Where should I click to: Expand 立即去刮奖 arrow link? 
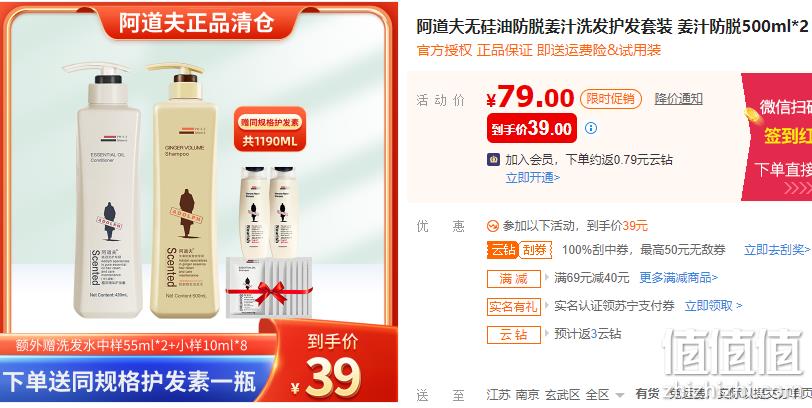click(x=777, y=250)
